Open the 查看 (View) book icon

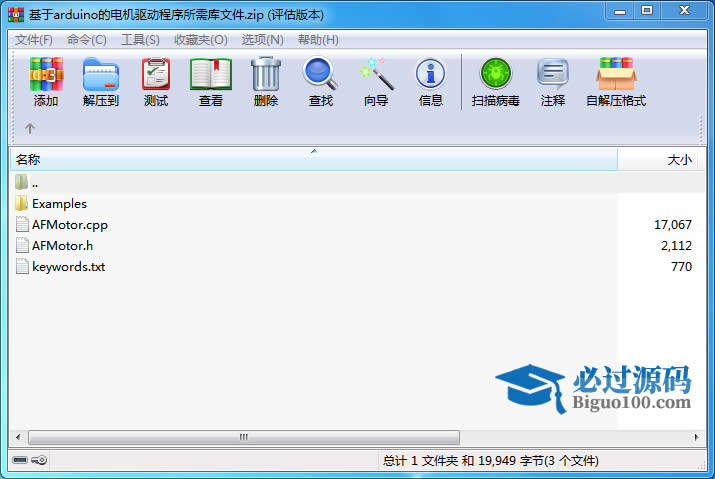click(211, 74)
